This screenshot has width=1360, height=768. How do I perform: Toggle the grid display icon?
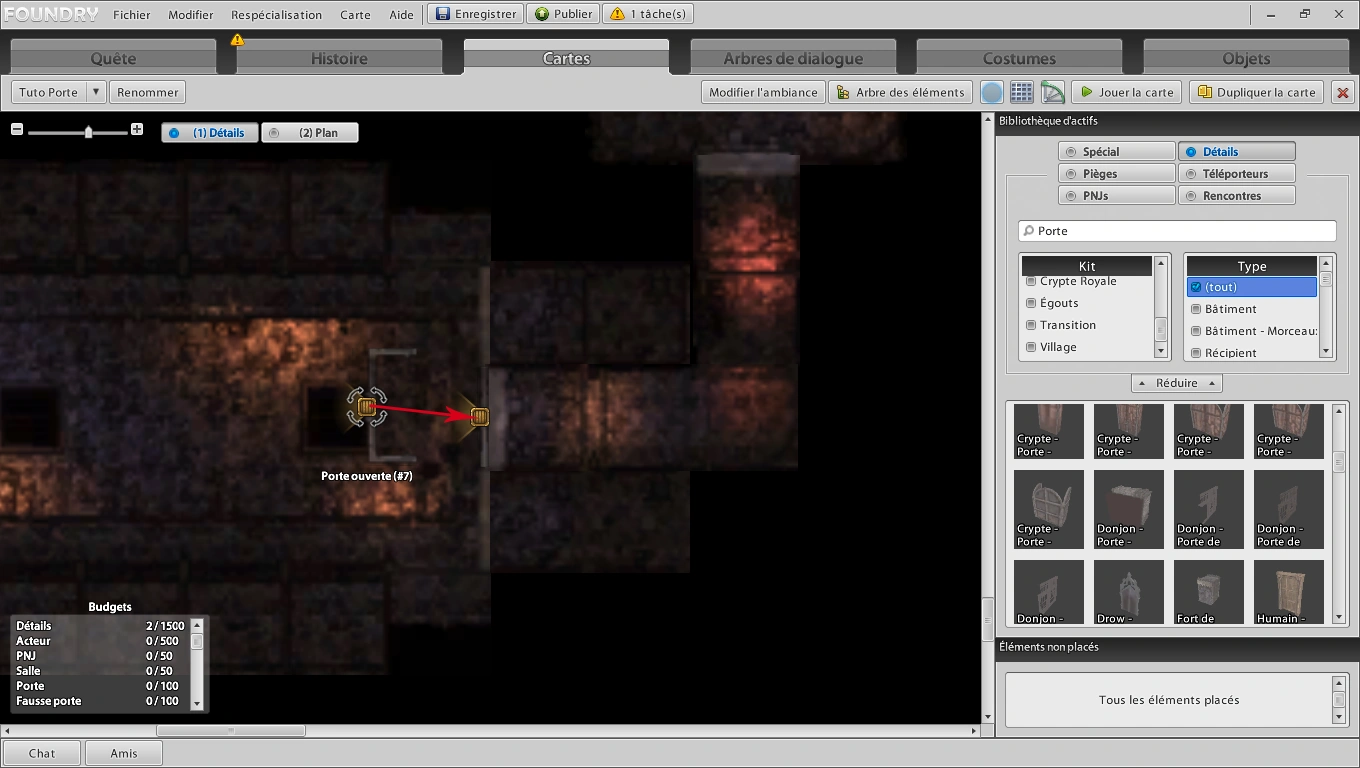tap(1021, 92)
